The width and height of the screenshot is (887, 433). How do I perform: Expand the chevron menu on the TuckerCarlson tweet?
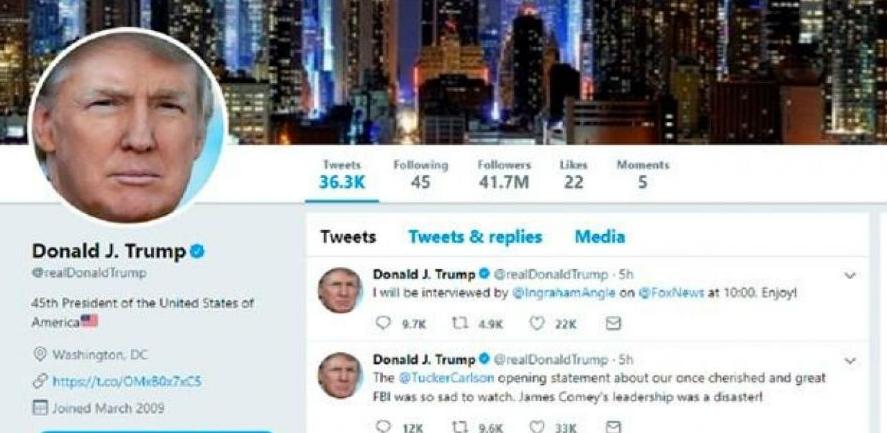[x=850, y=361]
